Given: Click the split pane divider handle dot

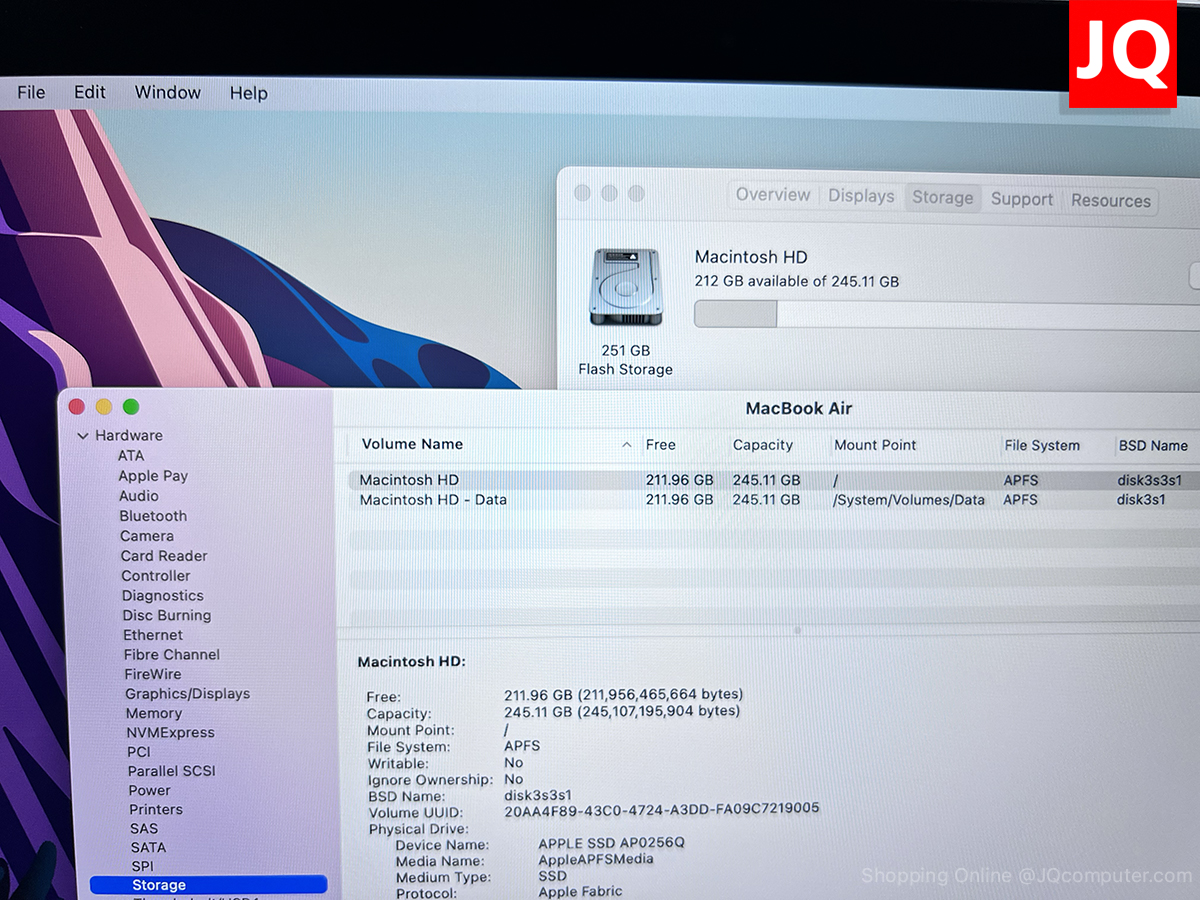Looking at the screenshot, I should (797, 630).
